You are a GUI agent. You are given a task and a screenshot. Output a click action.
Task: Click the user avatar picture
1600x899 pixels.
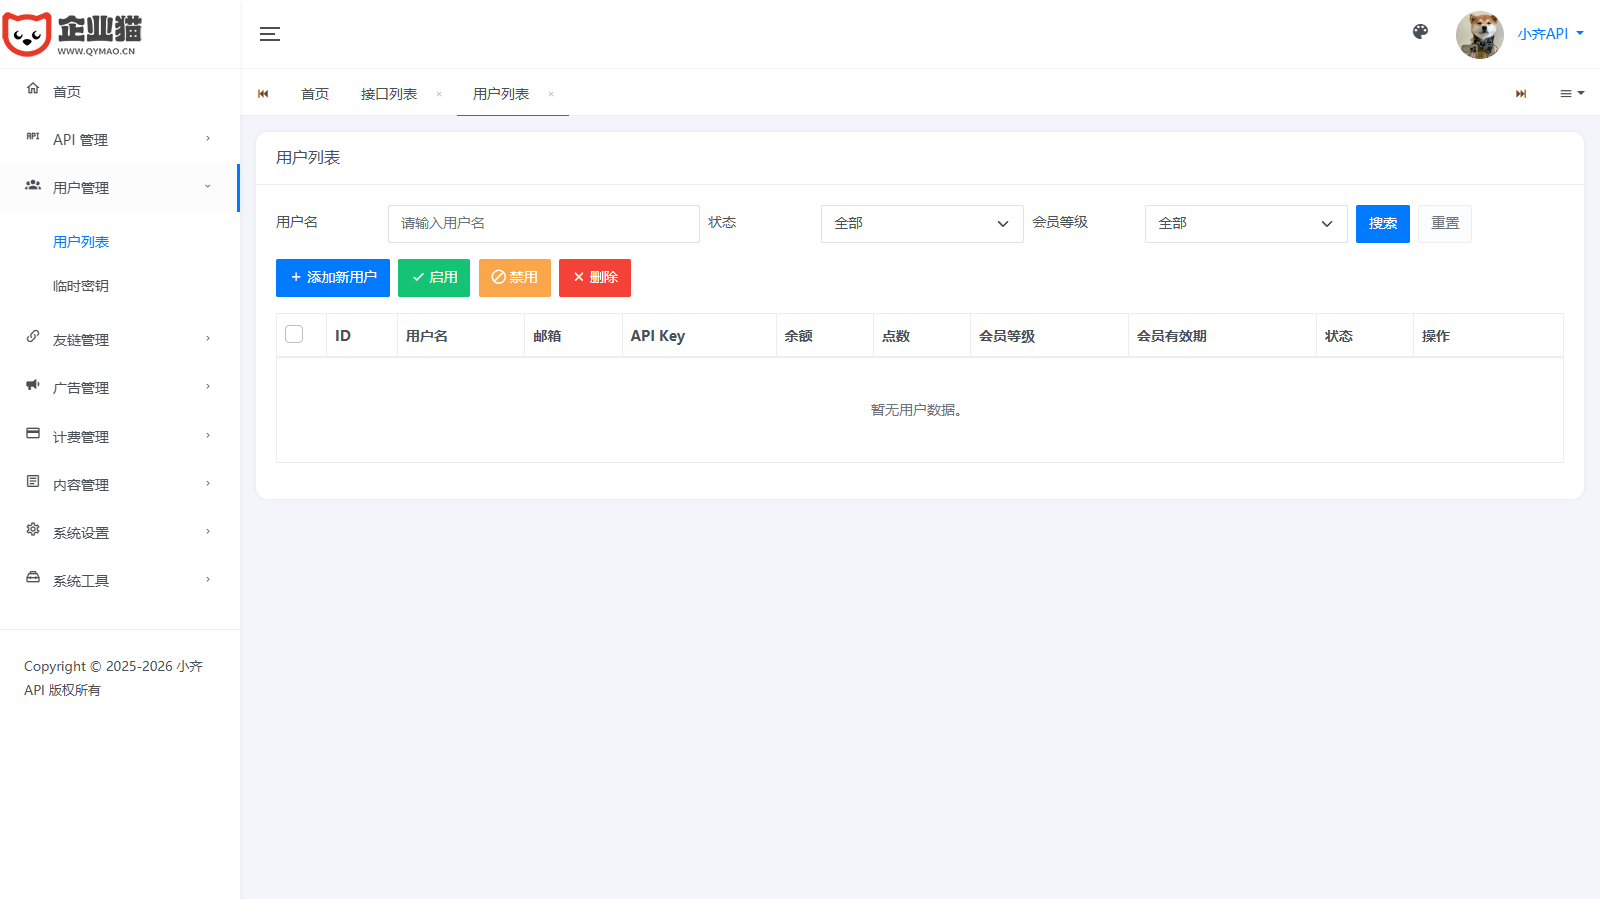(1479, 35)
